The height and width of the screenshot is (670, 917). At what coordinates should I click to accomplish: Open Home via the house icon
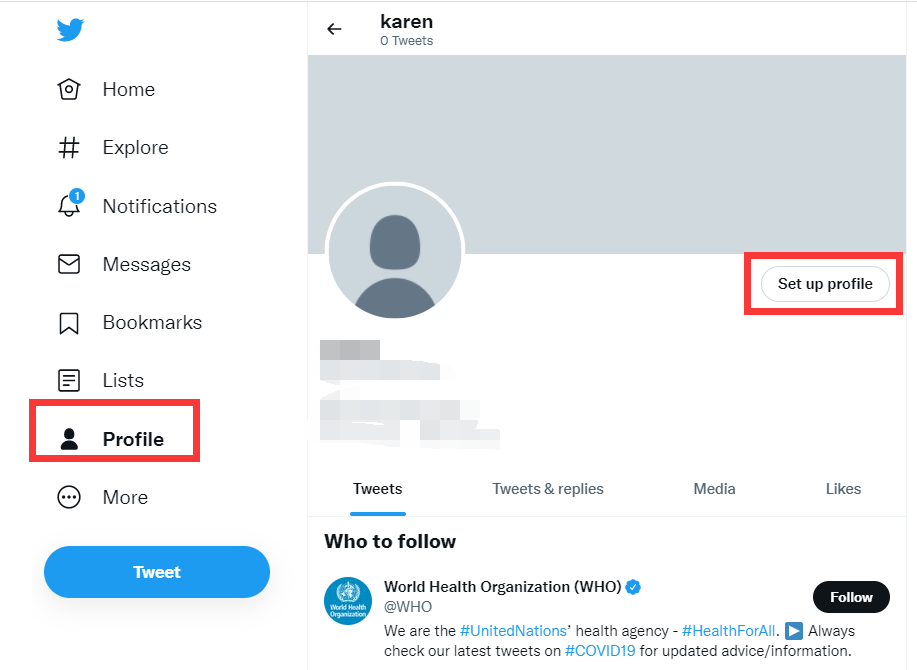[69, 90]
